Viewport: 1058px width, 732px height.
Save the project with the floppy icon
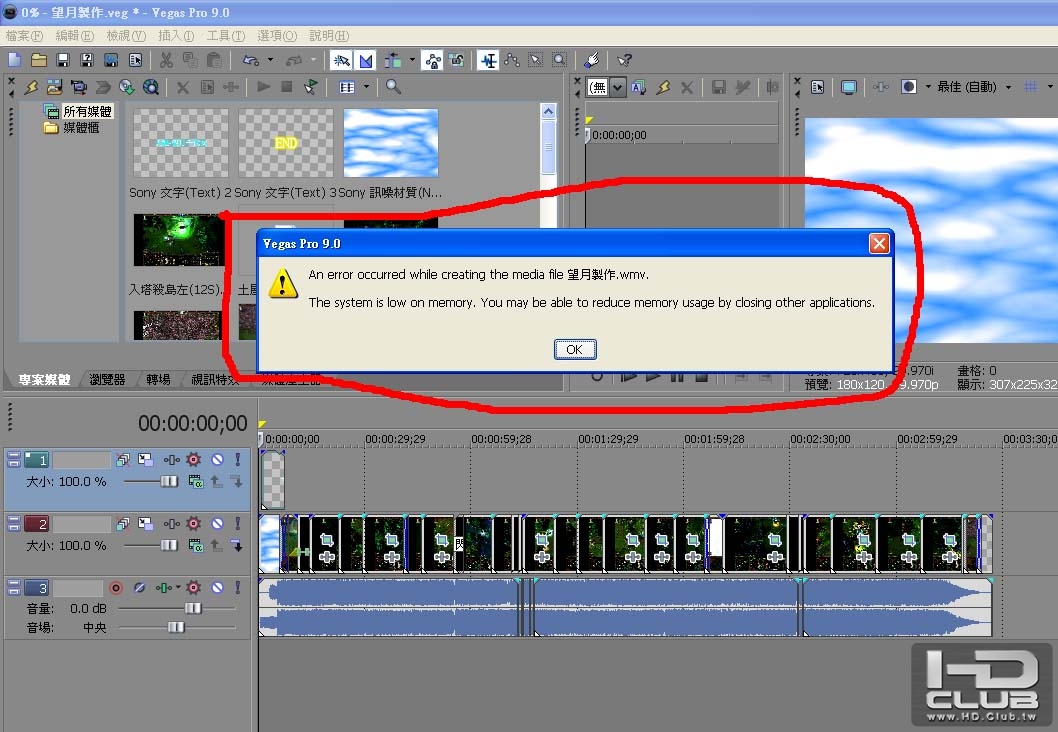(63, 60)
